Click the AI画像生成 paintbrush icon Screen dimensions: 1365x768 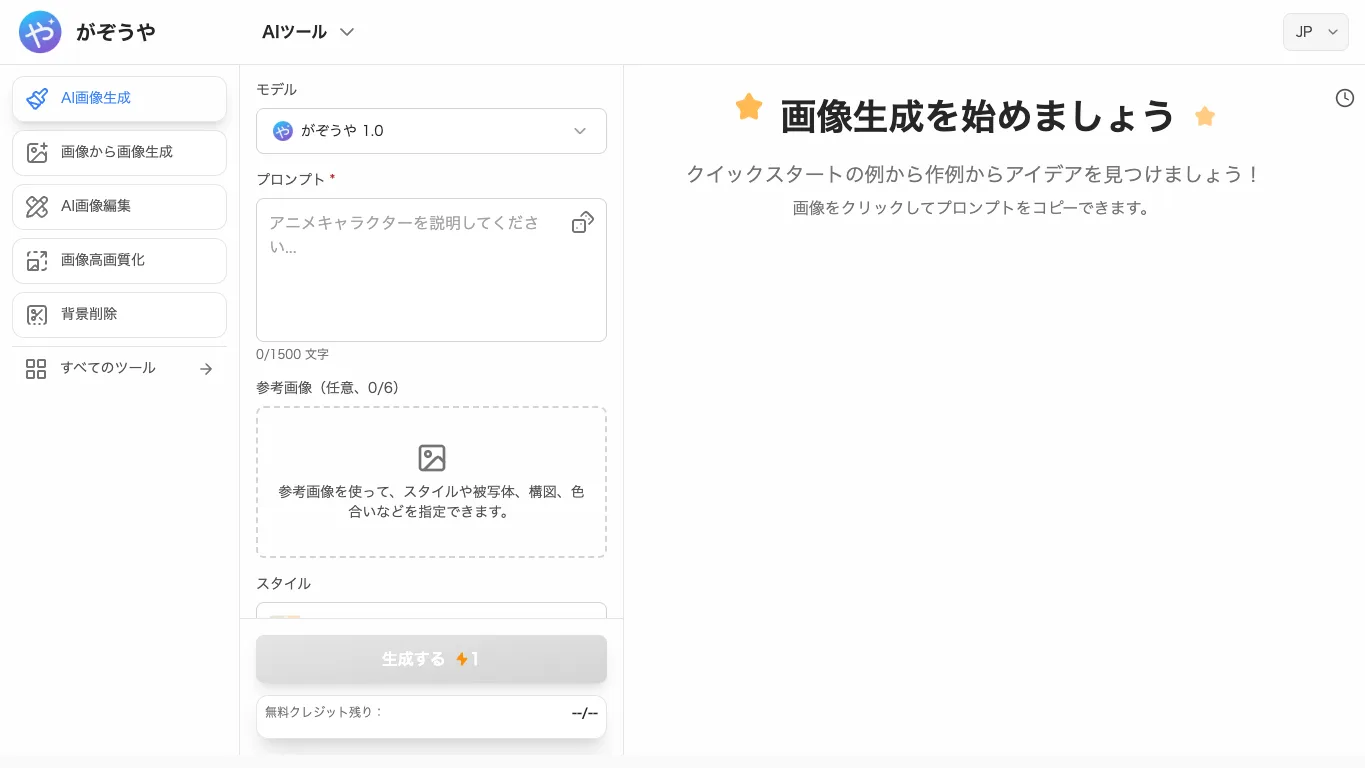point(37,98)
